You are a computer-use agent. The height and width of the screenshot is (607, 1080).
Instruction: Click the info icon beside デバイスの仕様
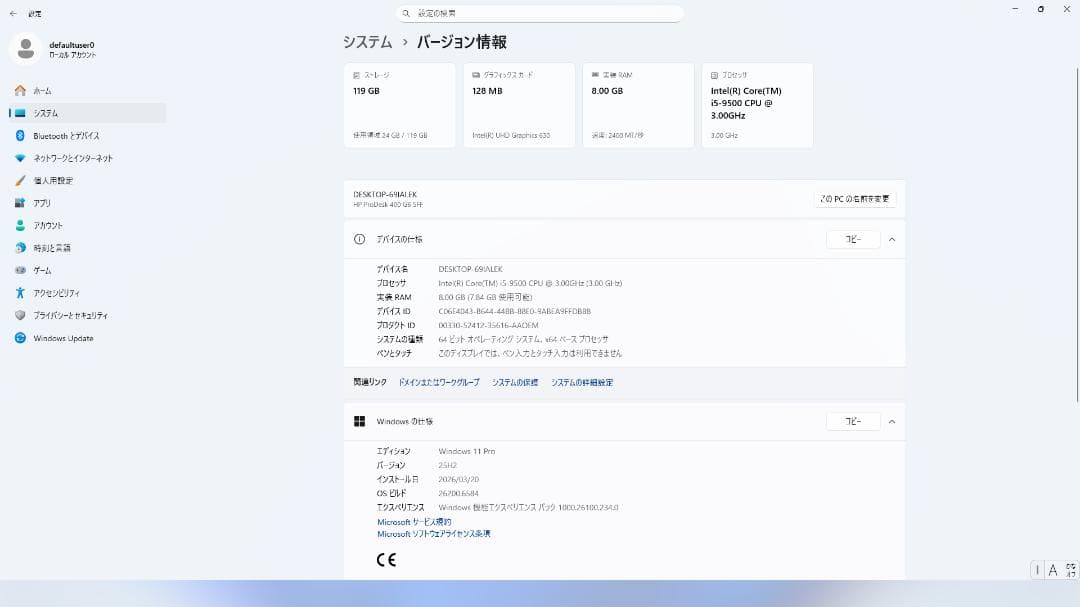(360, 239)
